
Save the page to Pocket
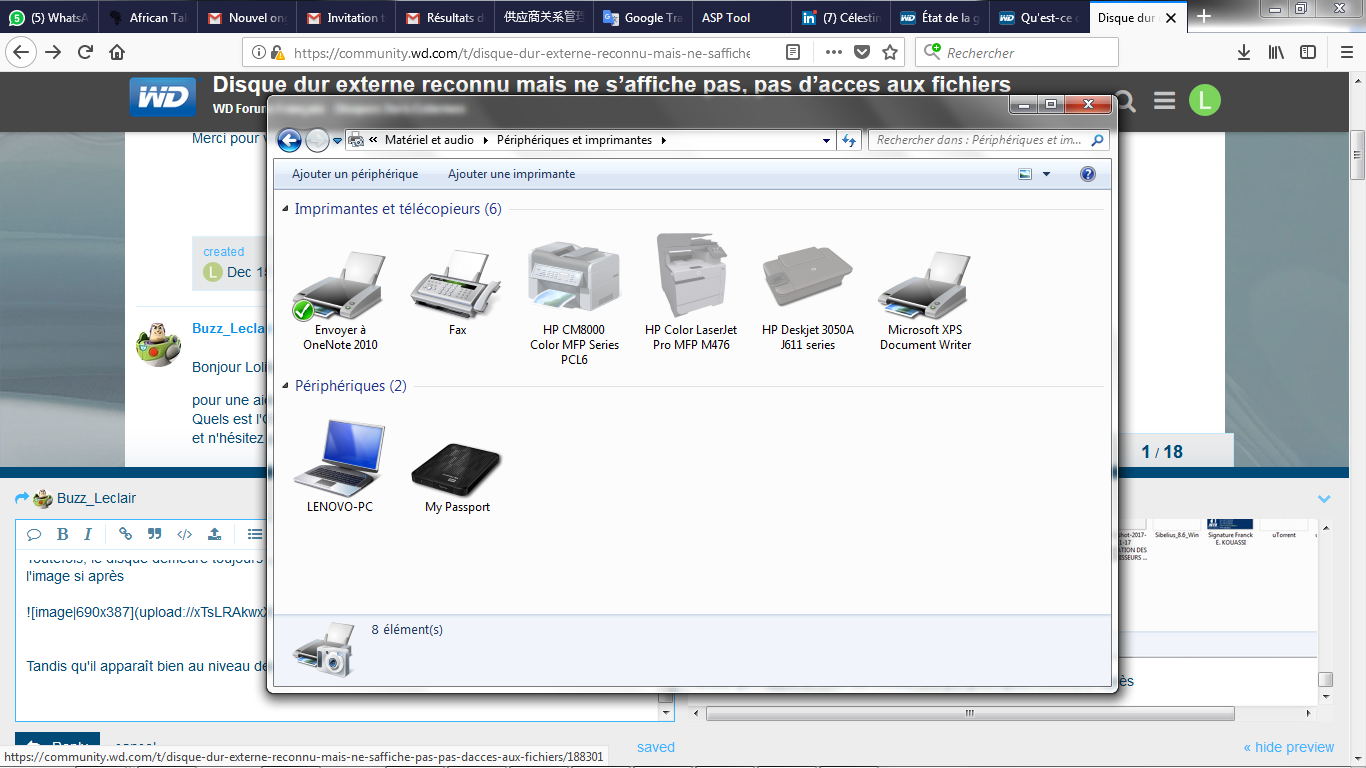point(861,52)
